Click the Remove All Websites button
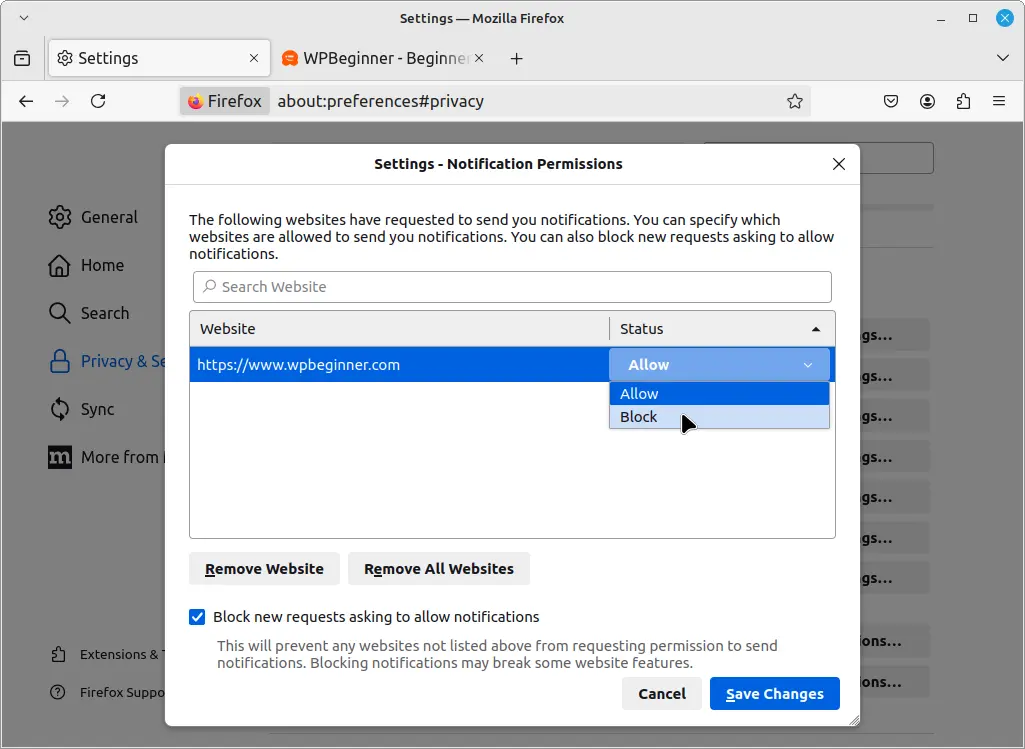 (x=439, y=569)
